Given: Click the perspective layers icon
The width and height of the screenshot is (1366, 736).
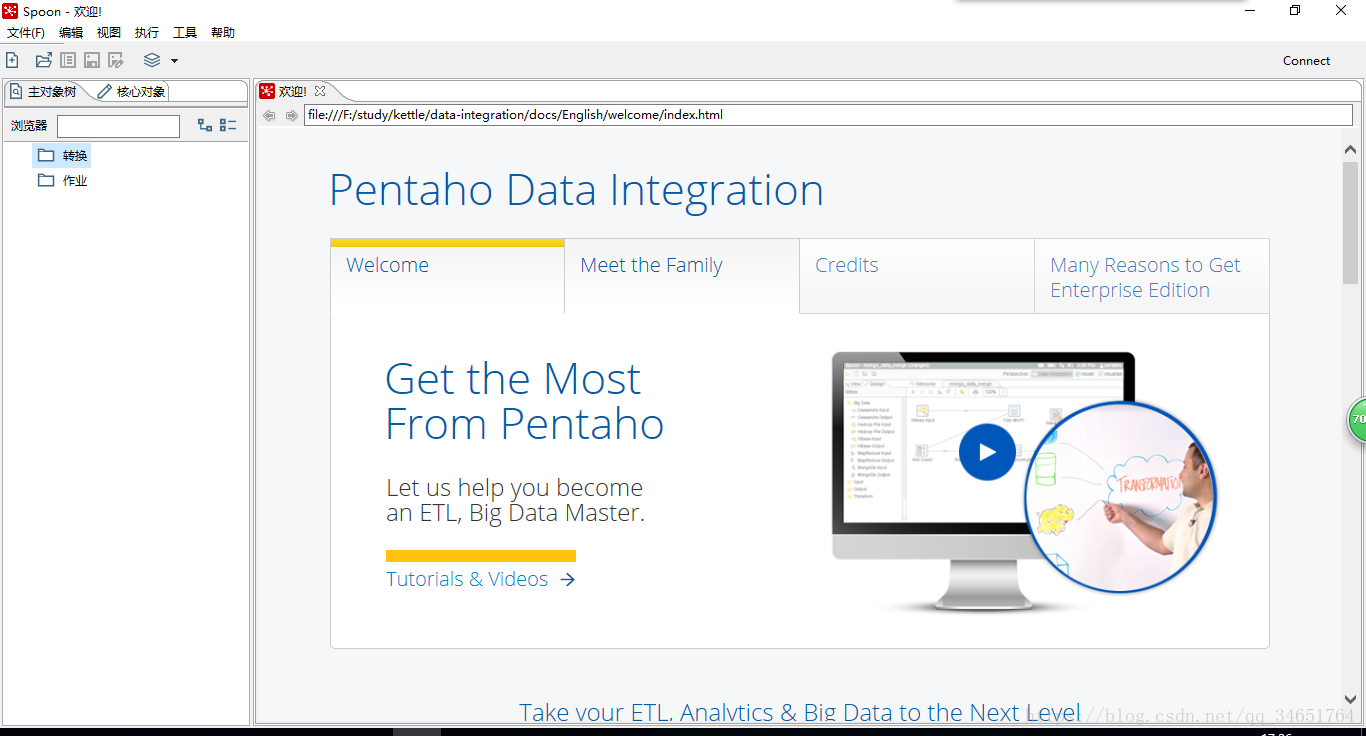Looking at the screenshot, I should pyautogui.click(x=152, y=60).
